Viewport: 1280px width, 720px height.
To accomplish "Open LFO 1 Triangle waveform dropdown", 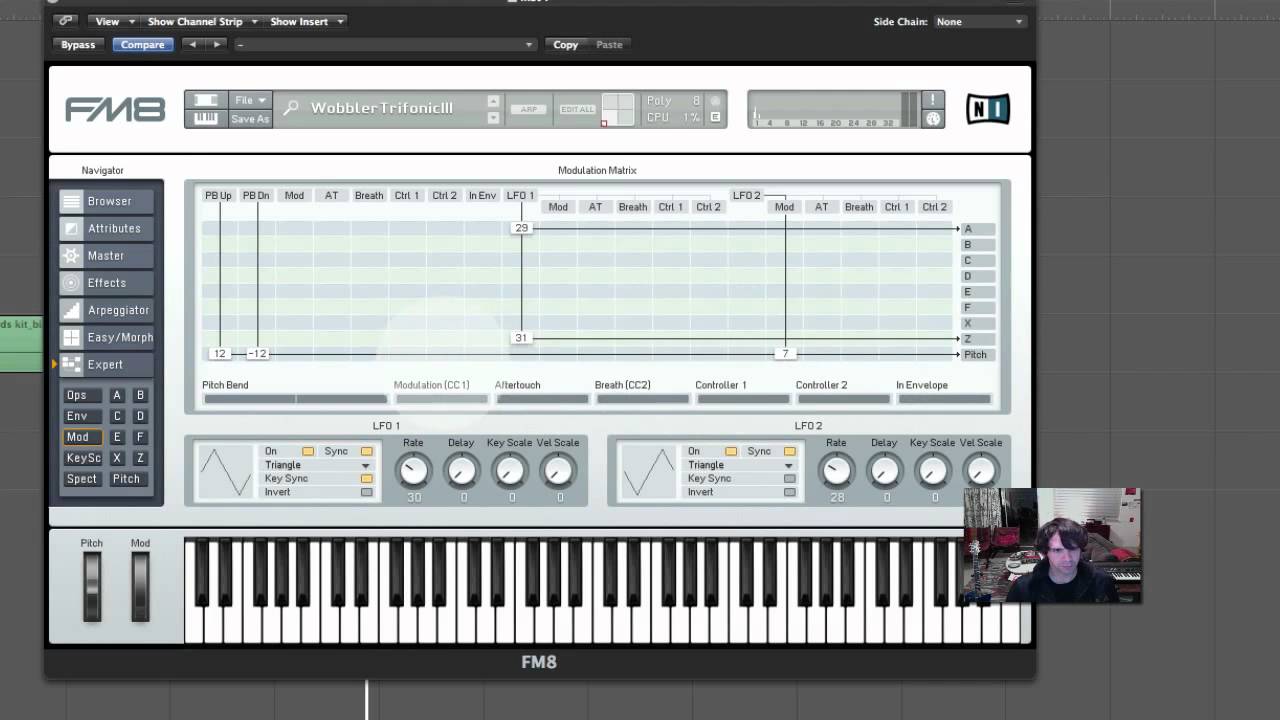I will [x=317, y=465].
